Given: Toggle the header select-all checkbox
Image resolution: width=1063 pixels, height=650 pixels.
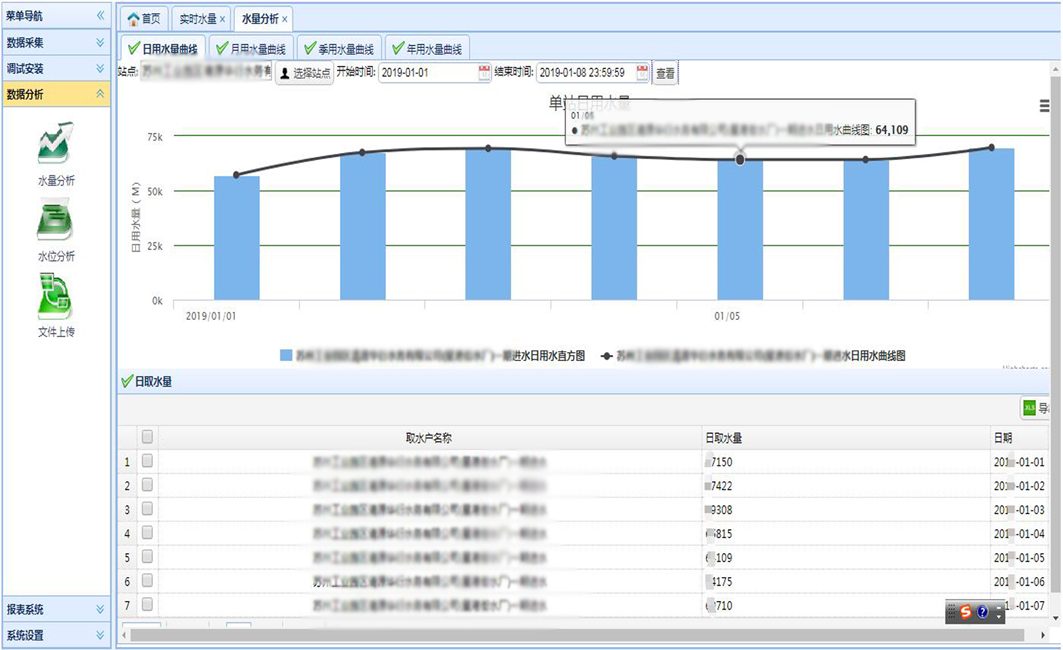Looking at the screenshot, I should coord(147,436).
